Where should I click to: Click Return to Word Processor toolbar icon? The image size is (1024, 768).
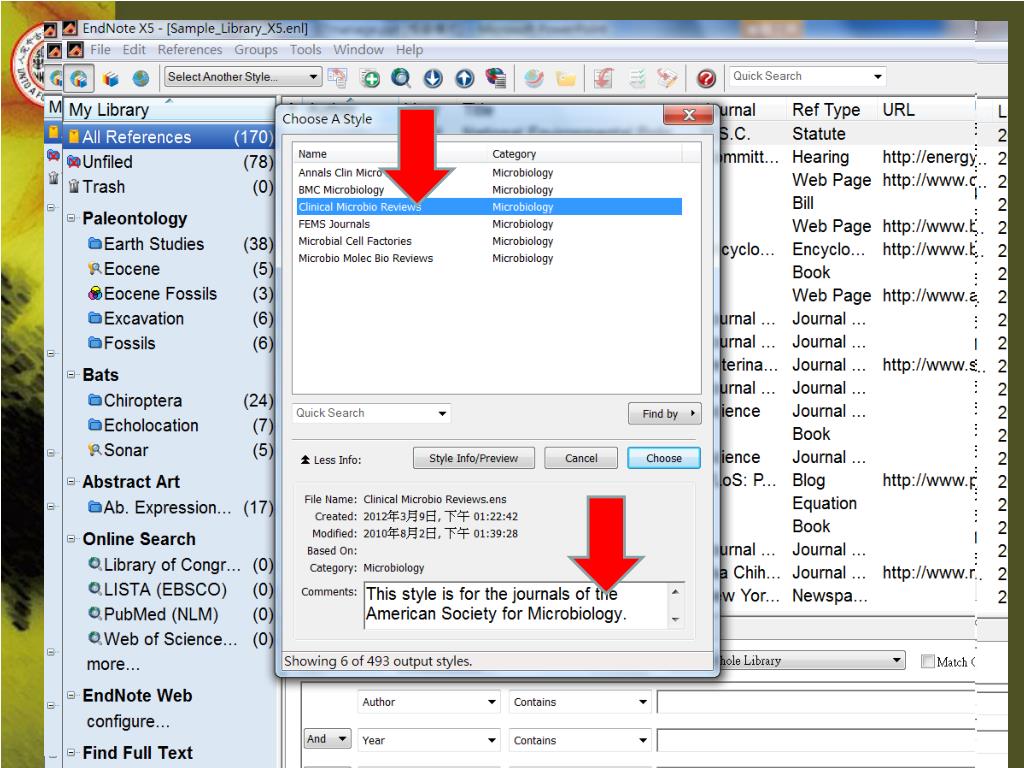pyautogui.click(x=667, y=78)
